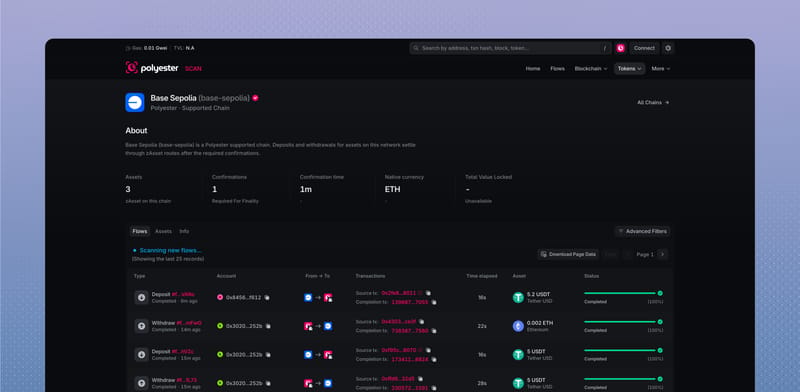This screenshot has width=800, height=392.
Task: Open the pink network icon beside Connect
Action: pyautogui.click(x=620, y=48)
